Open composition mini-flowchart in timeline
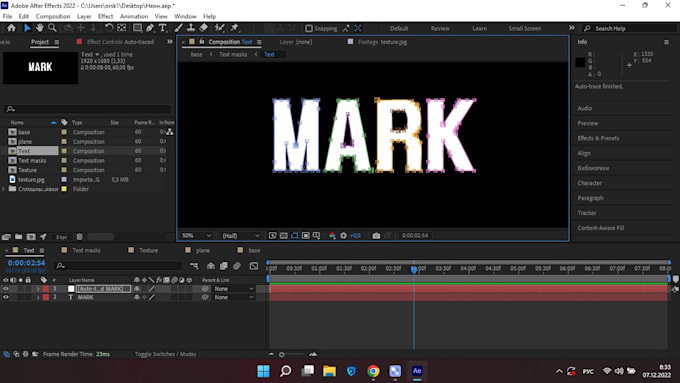The width and height of the screenshot is (680, 383). pos(194,265)
